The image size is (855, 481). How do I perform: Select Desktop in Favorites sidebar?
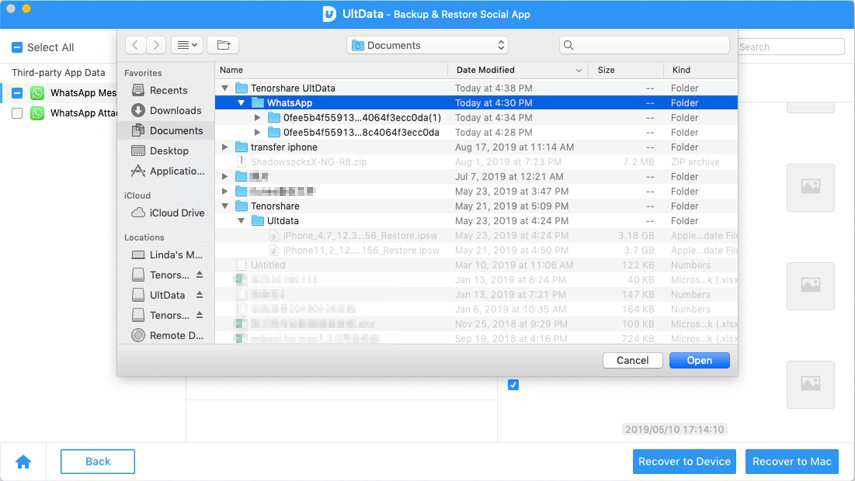point(168,150)
